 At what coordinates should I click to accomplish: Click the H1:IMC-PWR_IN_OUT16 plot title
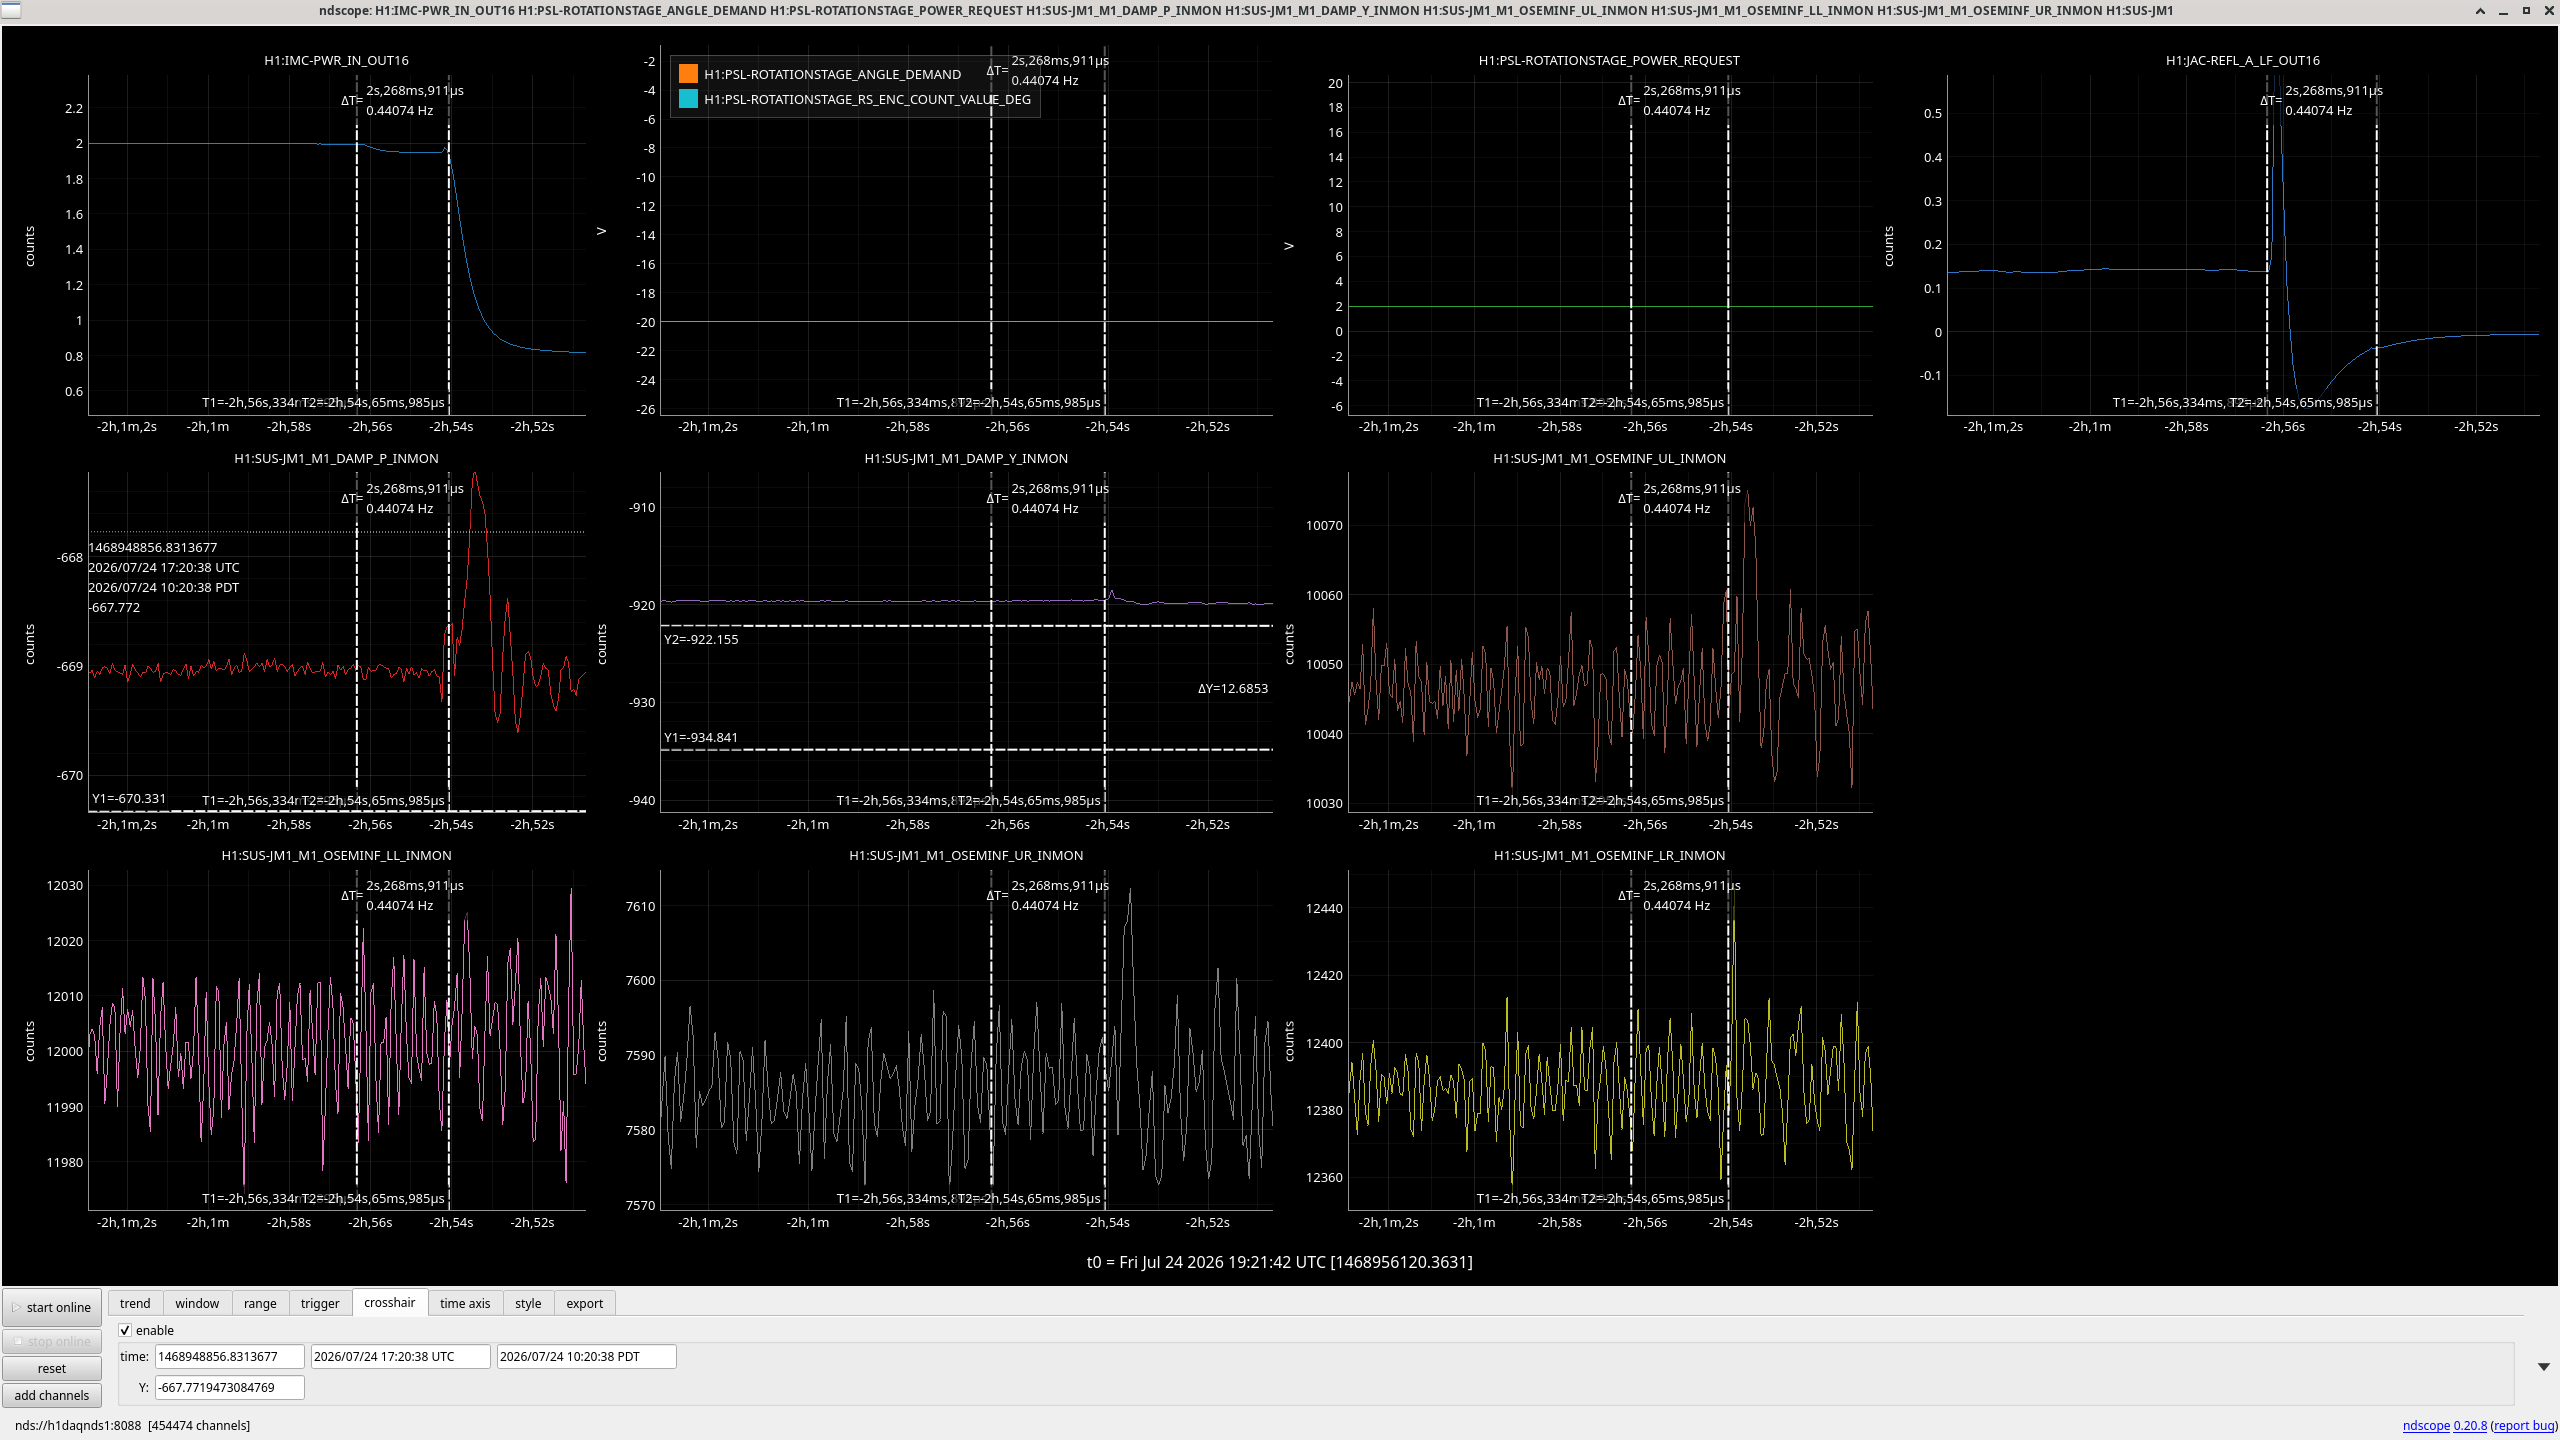(x=336, y=60)
